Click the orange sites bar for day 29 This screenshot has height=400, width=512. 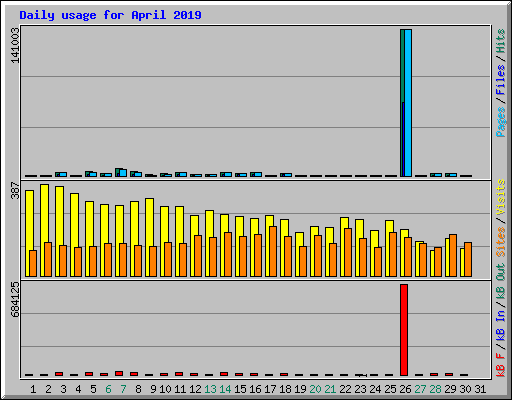[453, 255]
